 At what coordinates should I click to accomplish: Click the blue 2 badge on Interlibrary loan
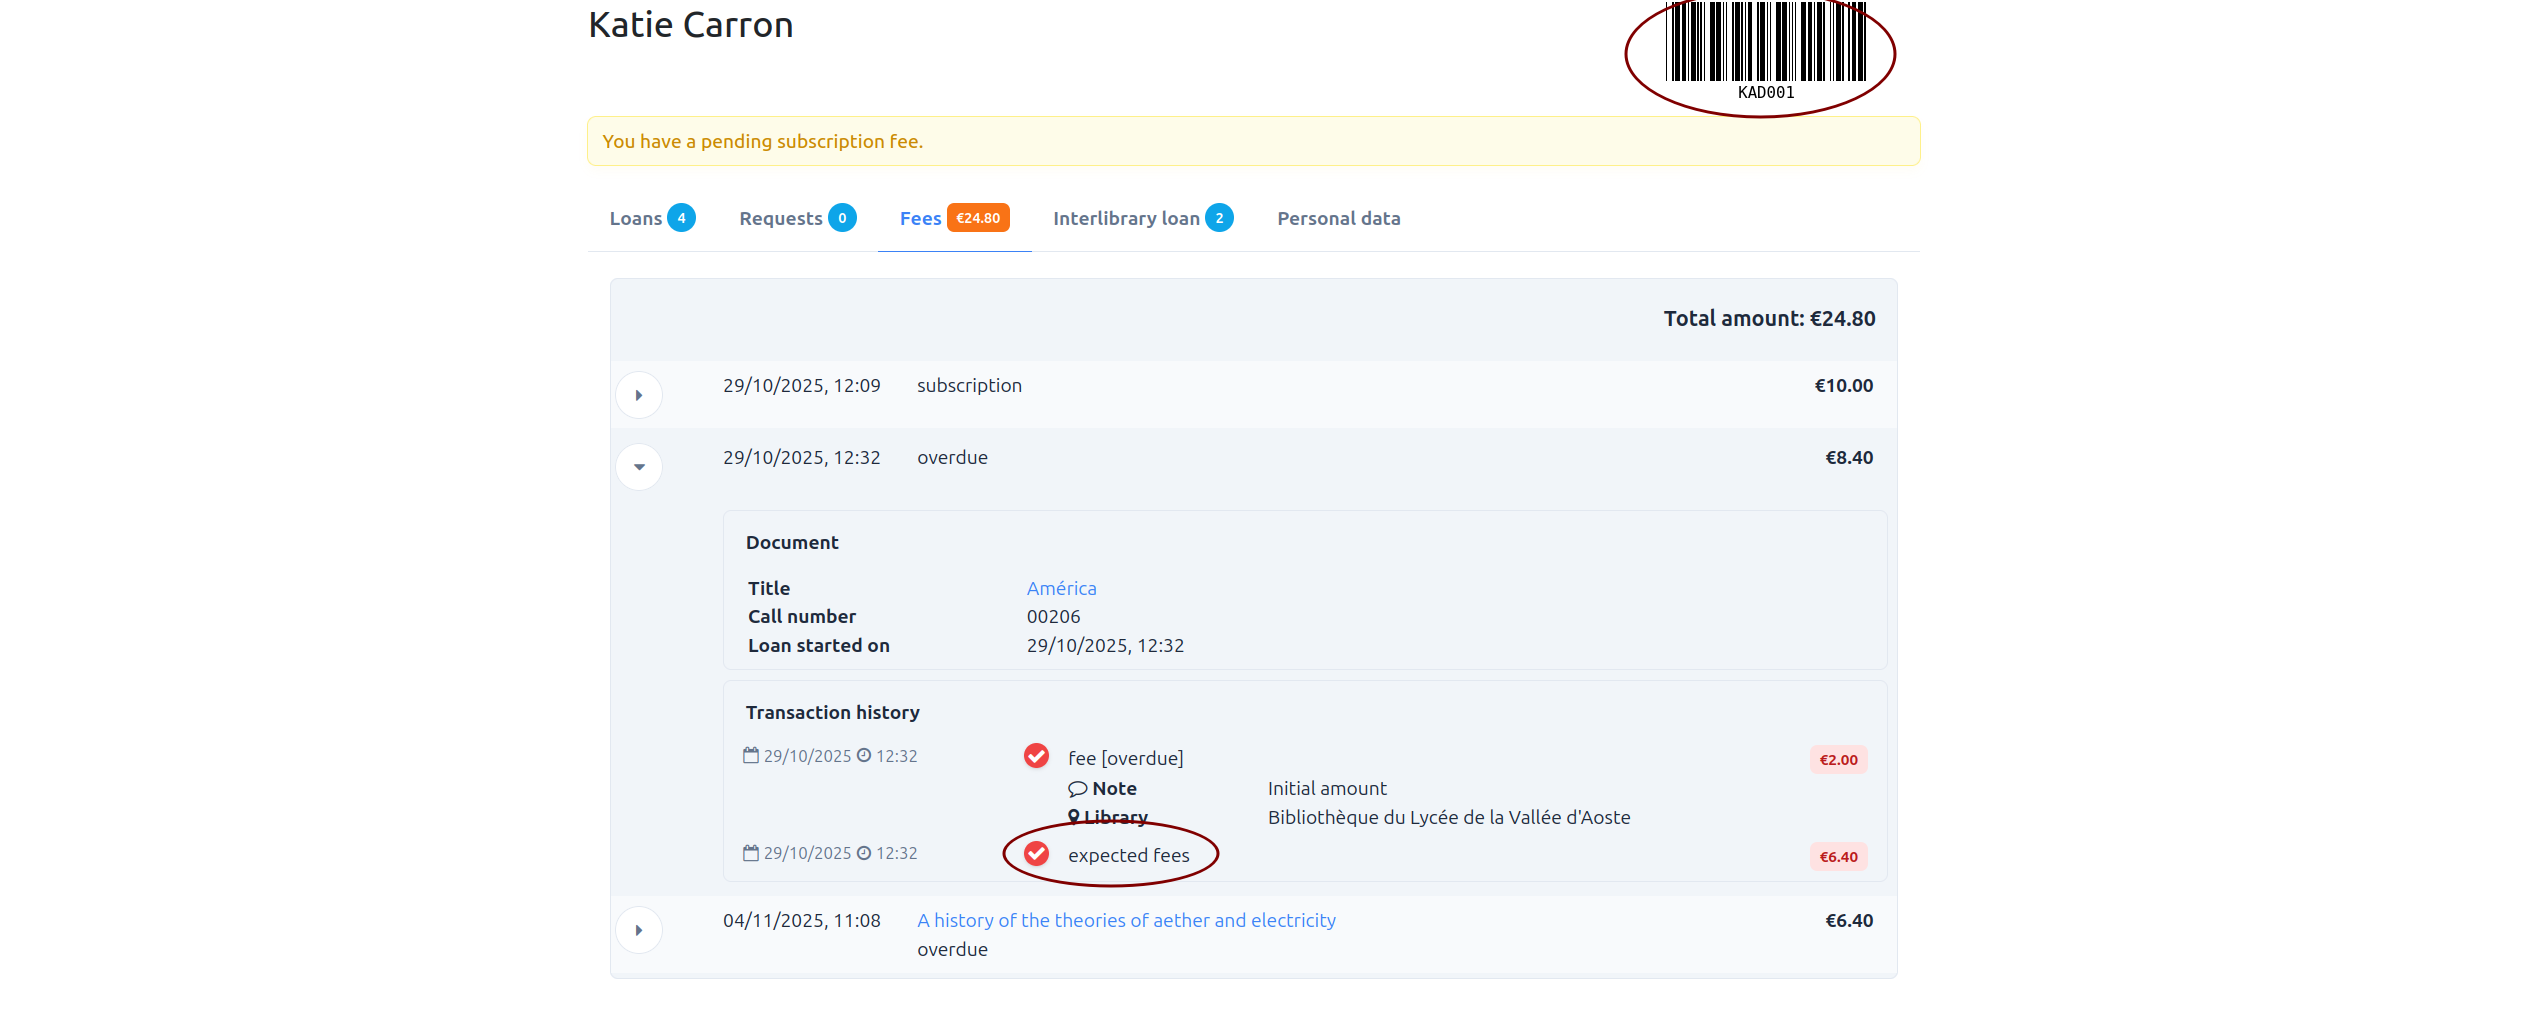[x=1220, y=217]
